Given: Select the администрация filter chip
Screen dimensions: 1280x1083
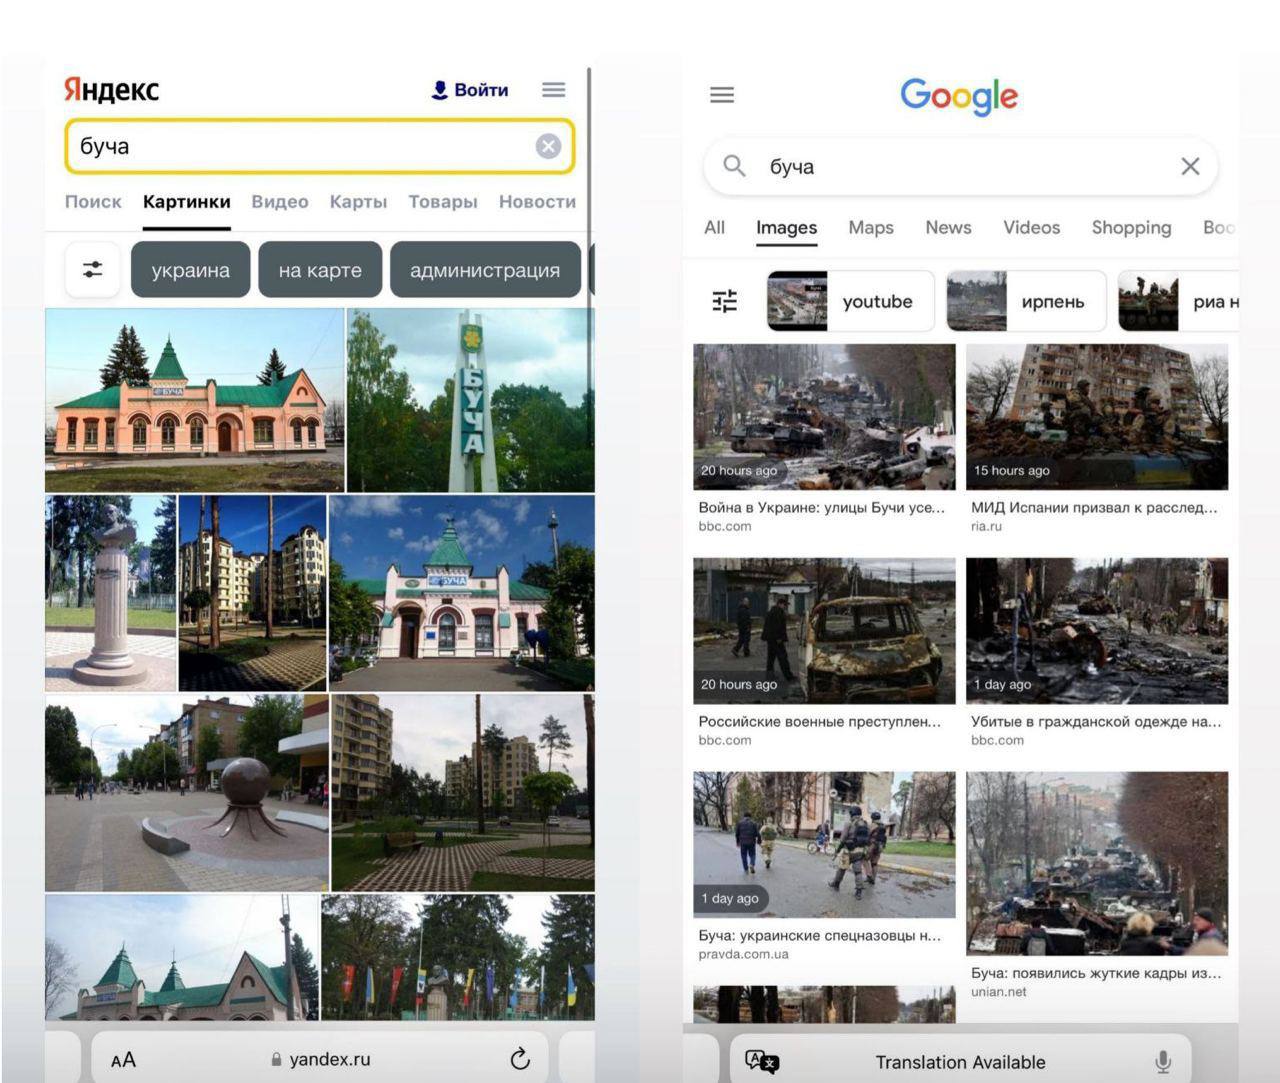Looking at the screenshot, I should click(485, 270).
